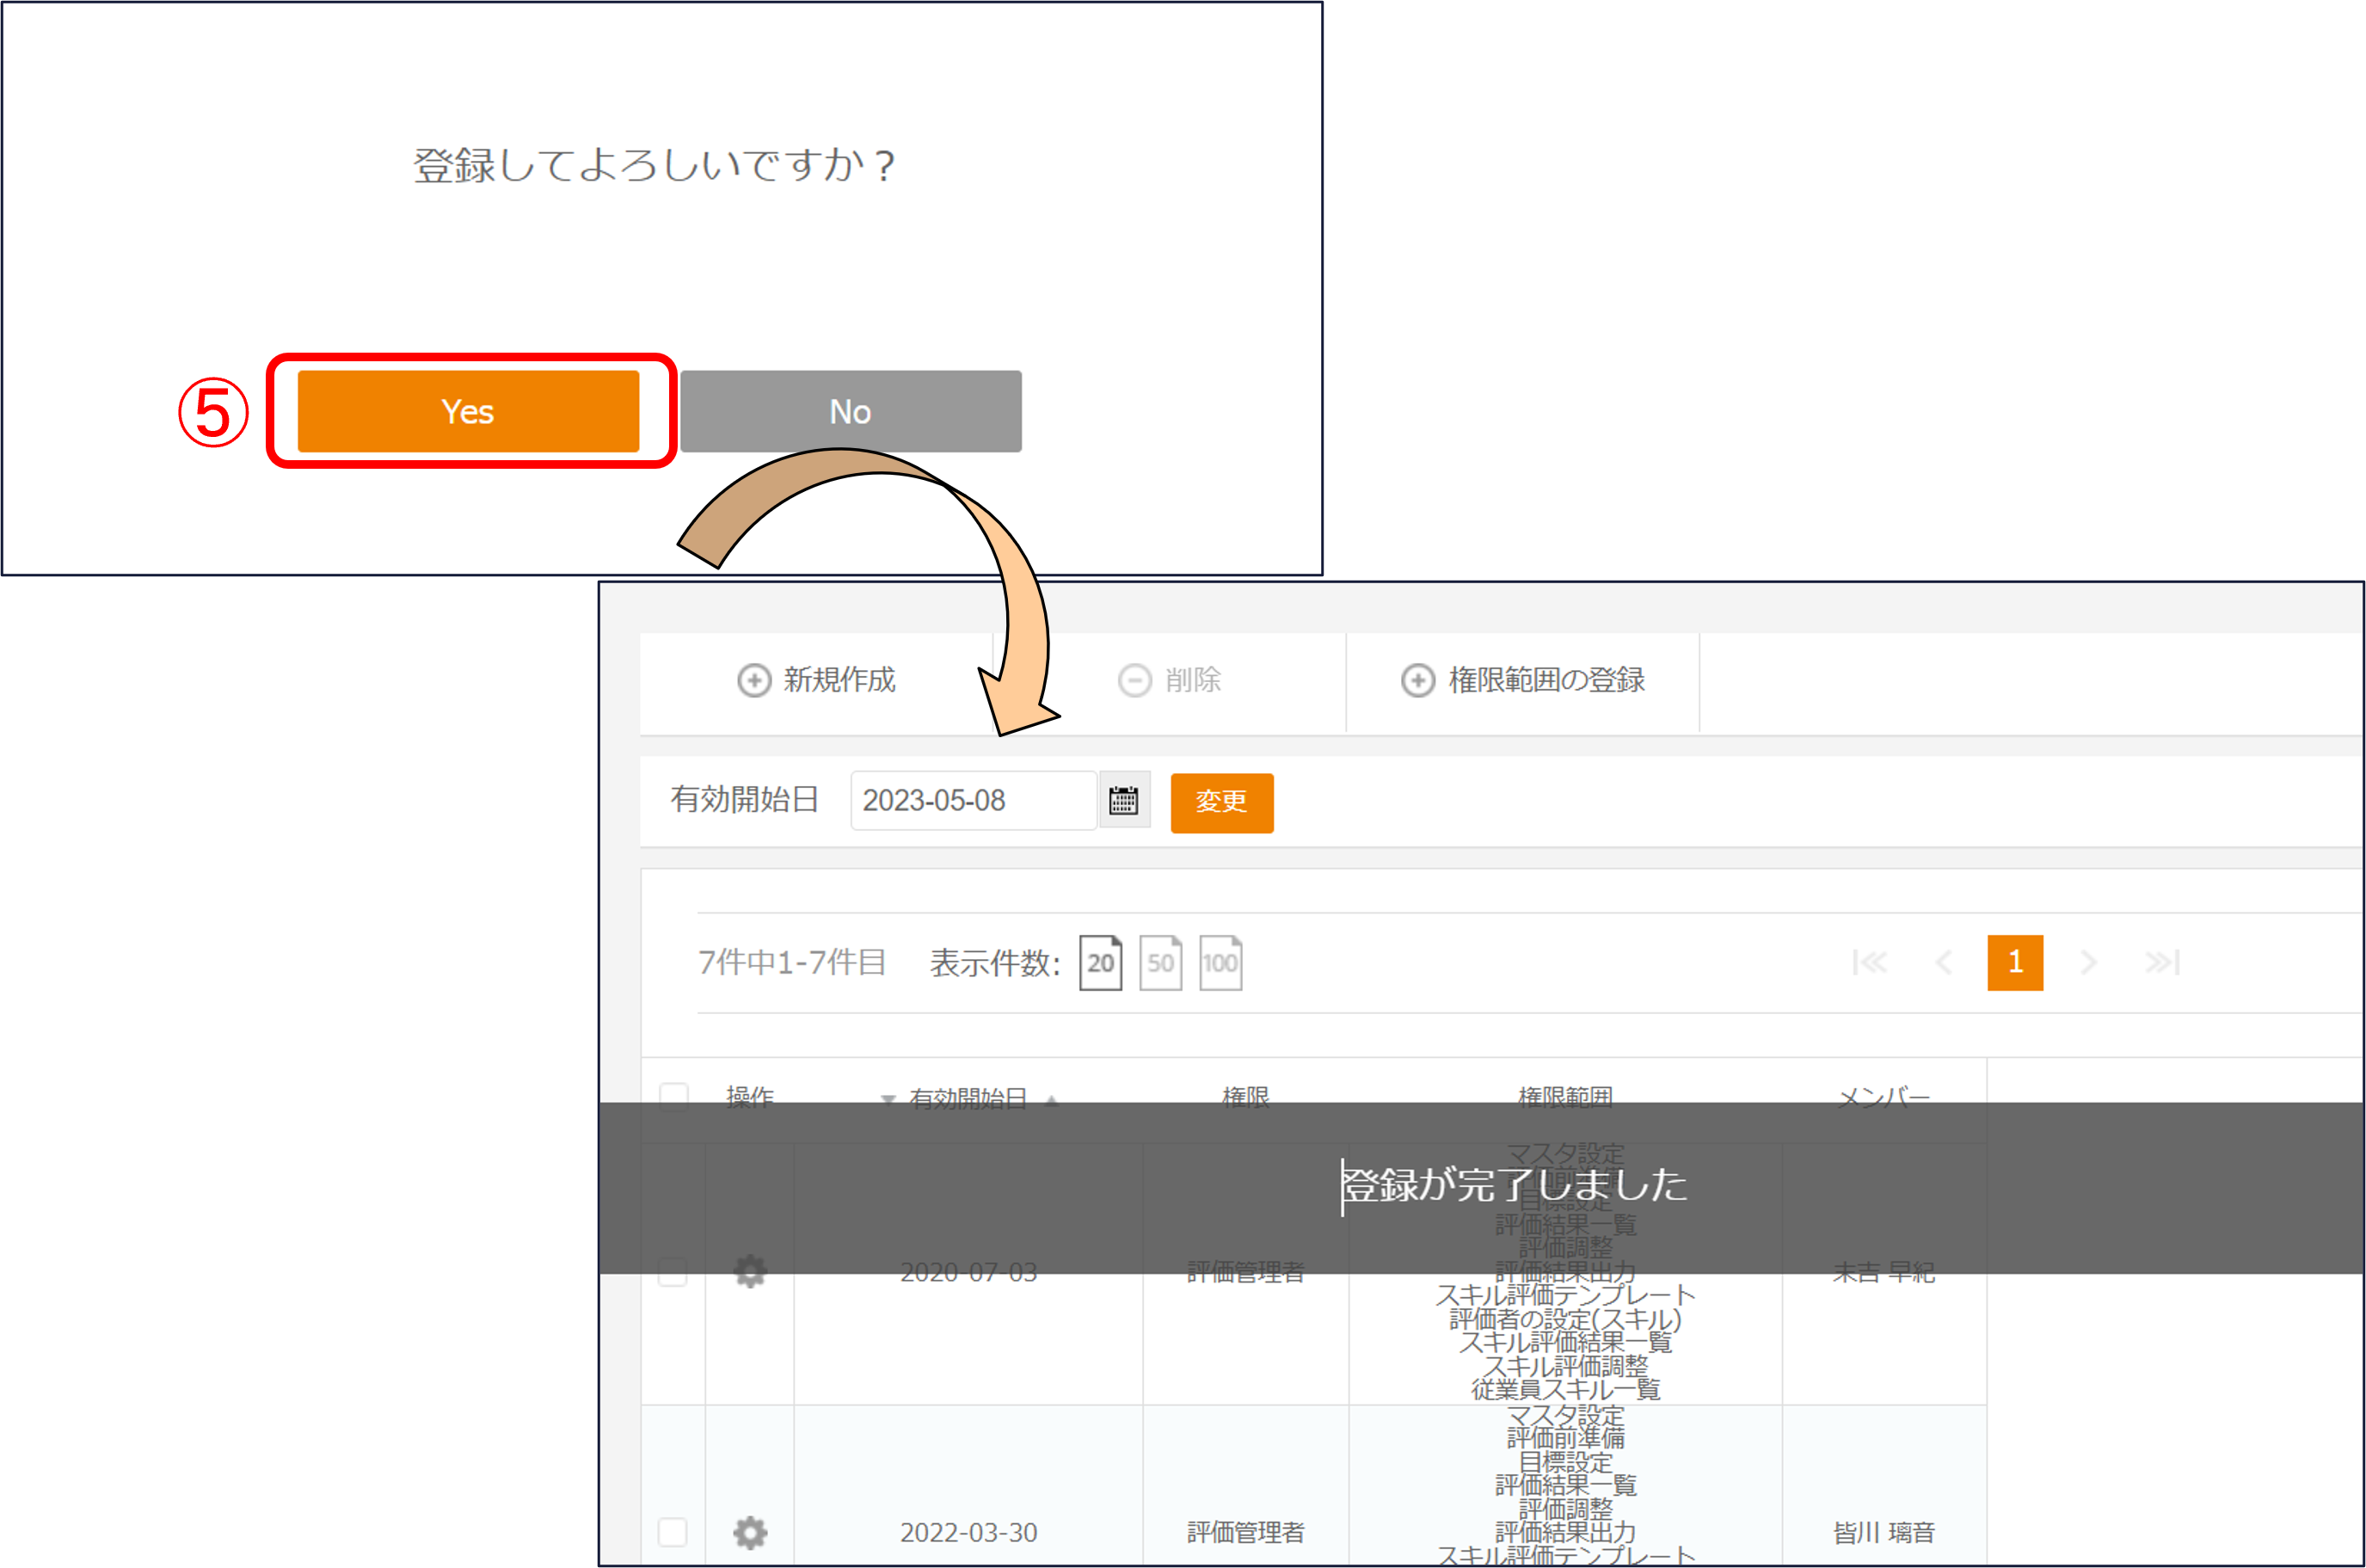The width and height of the screenshot is (2366, 1568).
Task: Open gear menu for 2020-07-03 row
Action: [750, 1272]
